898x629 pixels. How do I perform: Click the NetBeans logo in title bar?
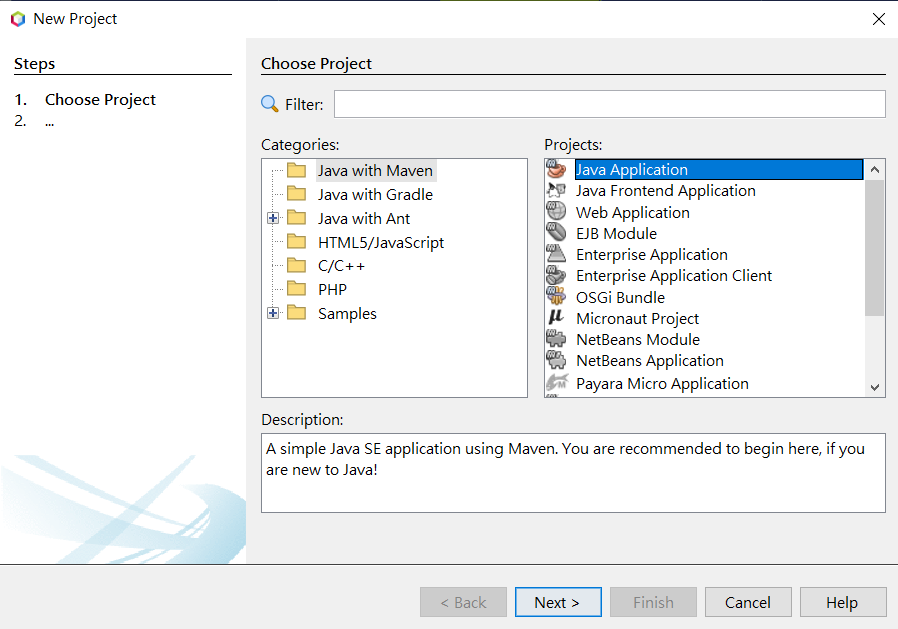(x=18, y=19)
